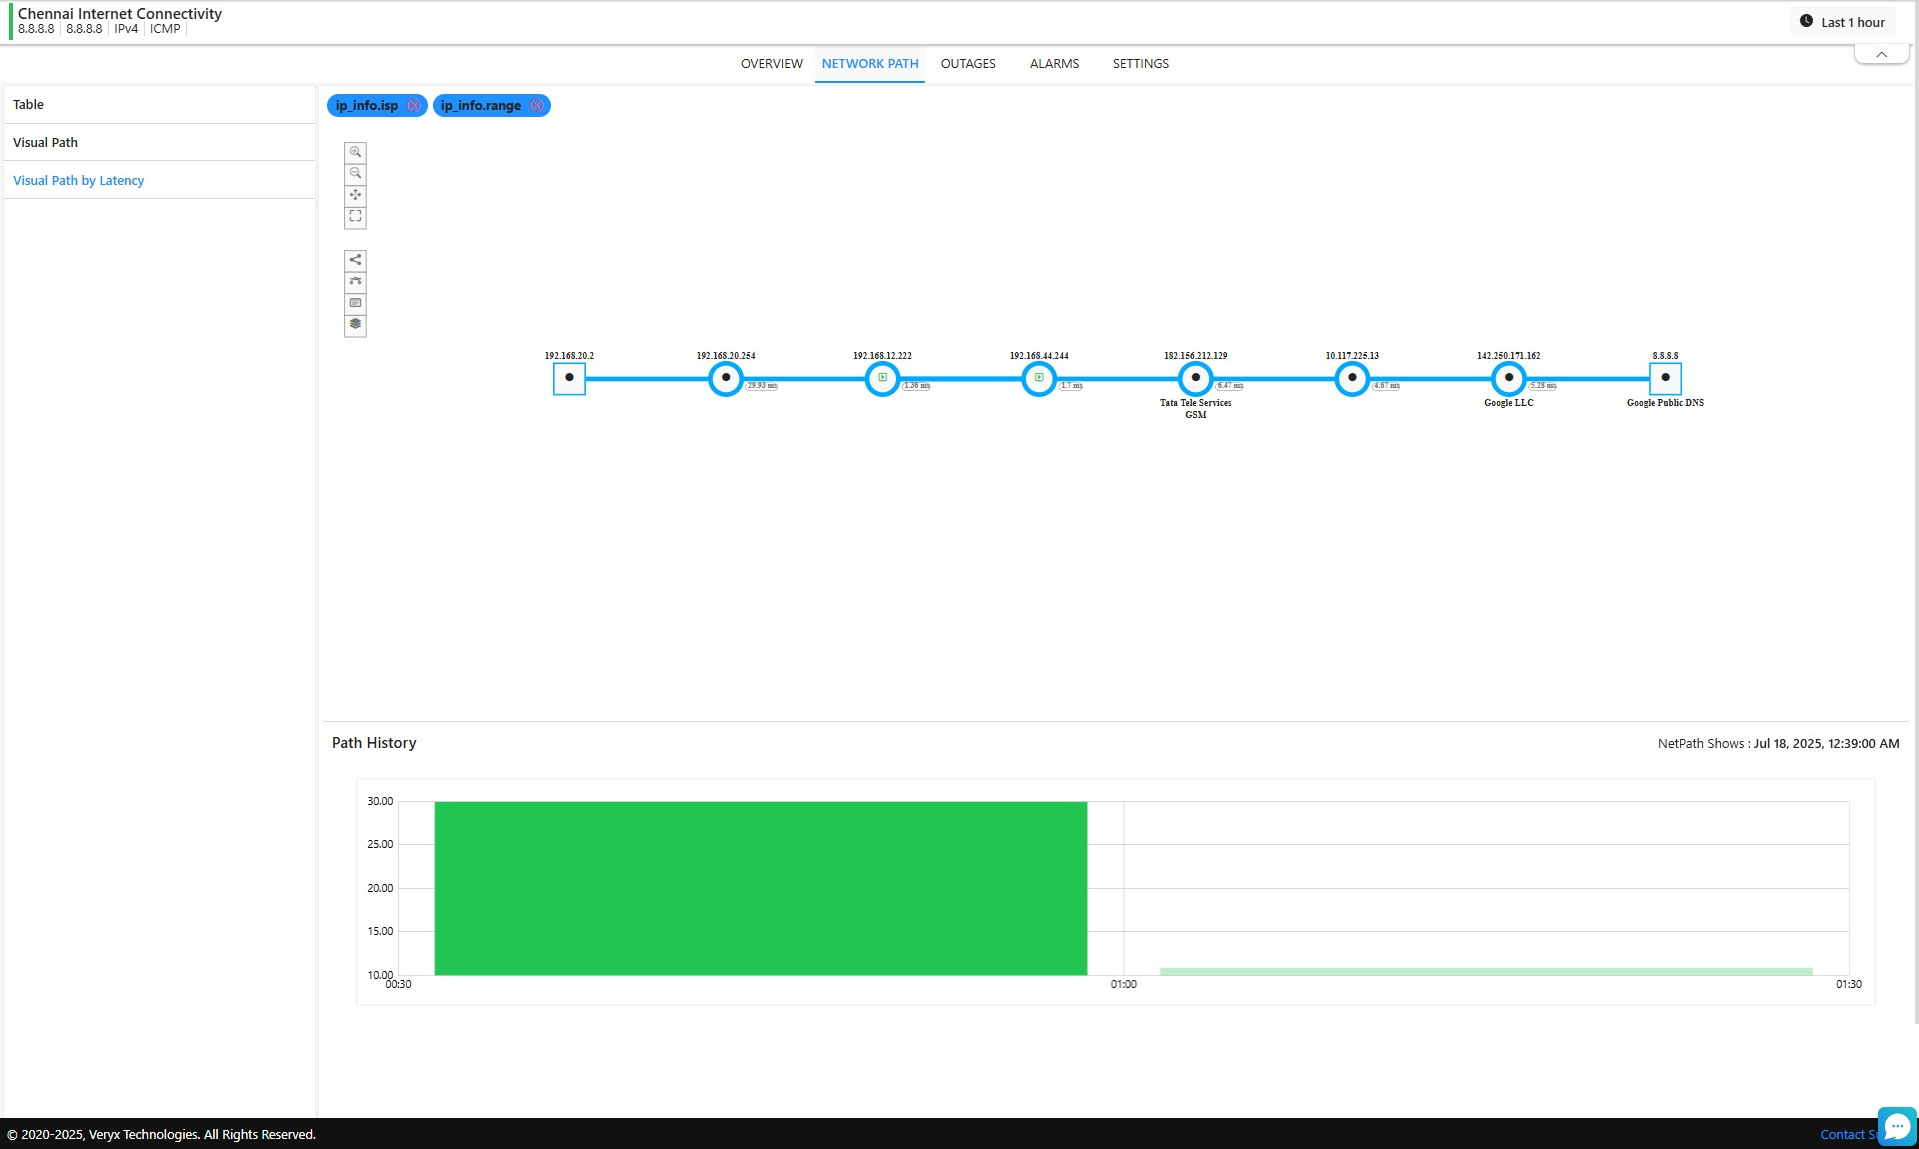Collapse the header with the chevron-up button
The image size is (1919, 1149).
click(x=1881, y=55)
